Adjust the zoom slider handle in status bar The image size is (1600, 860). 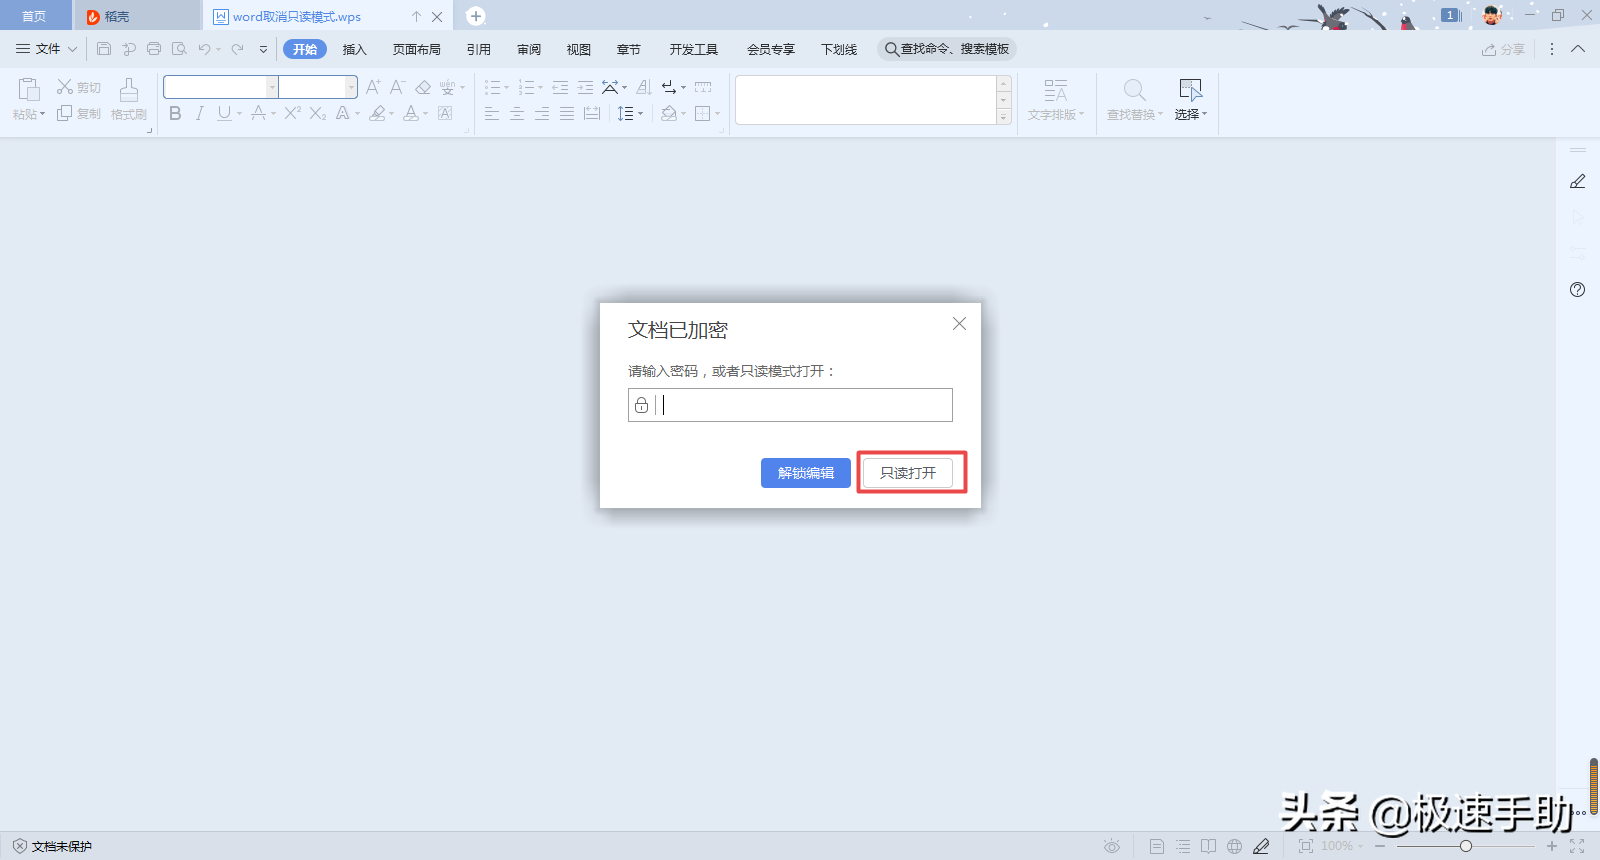[x=1465, y=846]
